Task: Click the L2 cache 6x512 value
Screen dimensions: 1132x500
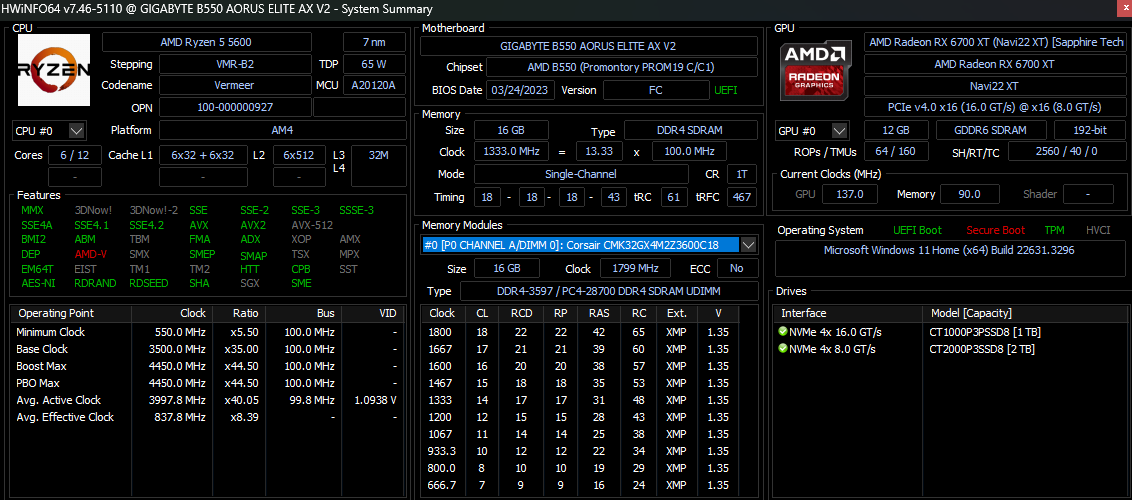Action: [299, 155]
